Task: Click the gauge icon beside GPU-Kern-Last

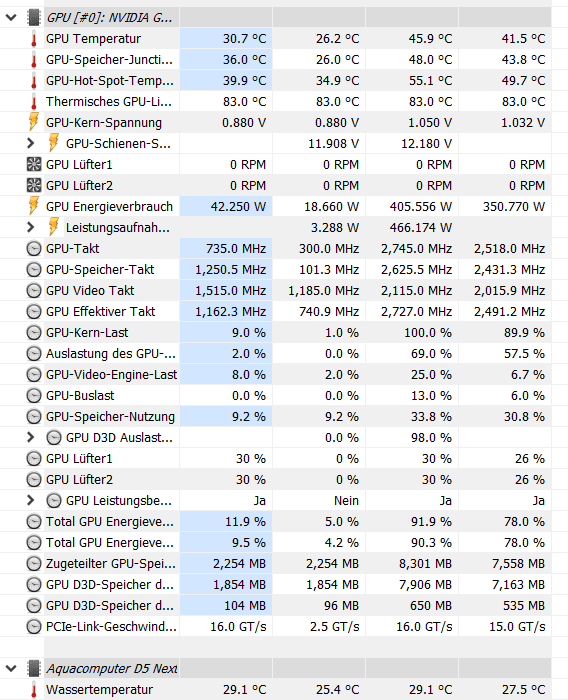Action: [x=34, y=333]
